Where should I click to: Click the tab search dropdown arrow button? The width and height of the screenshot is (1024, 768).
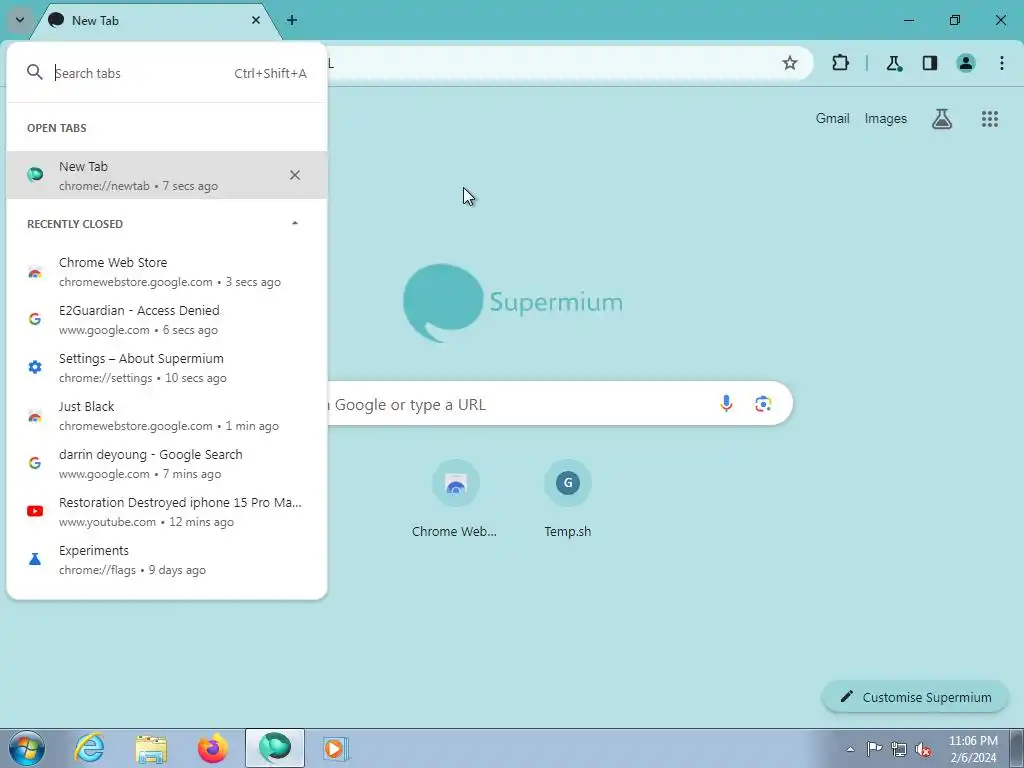pyautogui.click(x=20, y=20)
